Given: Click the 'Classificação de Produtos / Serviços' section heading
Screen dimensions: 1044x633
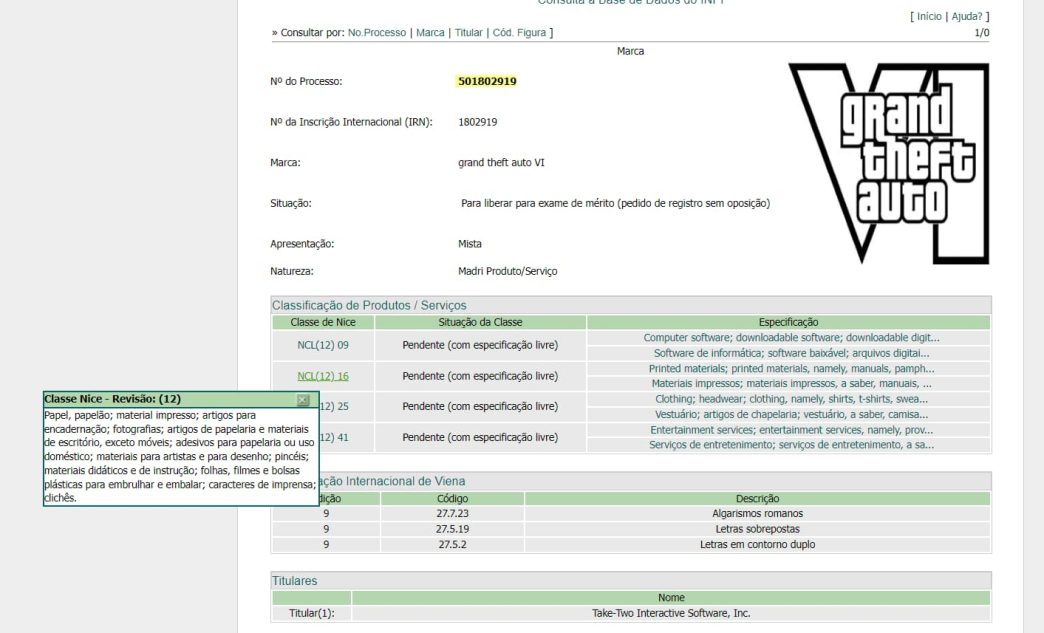Looking at the screenshot, I should coord(369,306).
